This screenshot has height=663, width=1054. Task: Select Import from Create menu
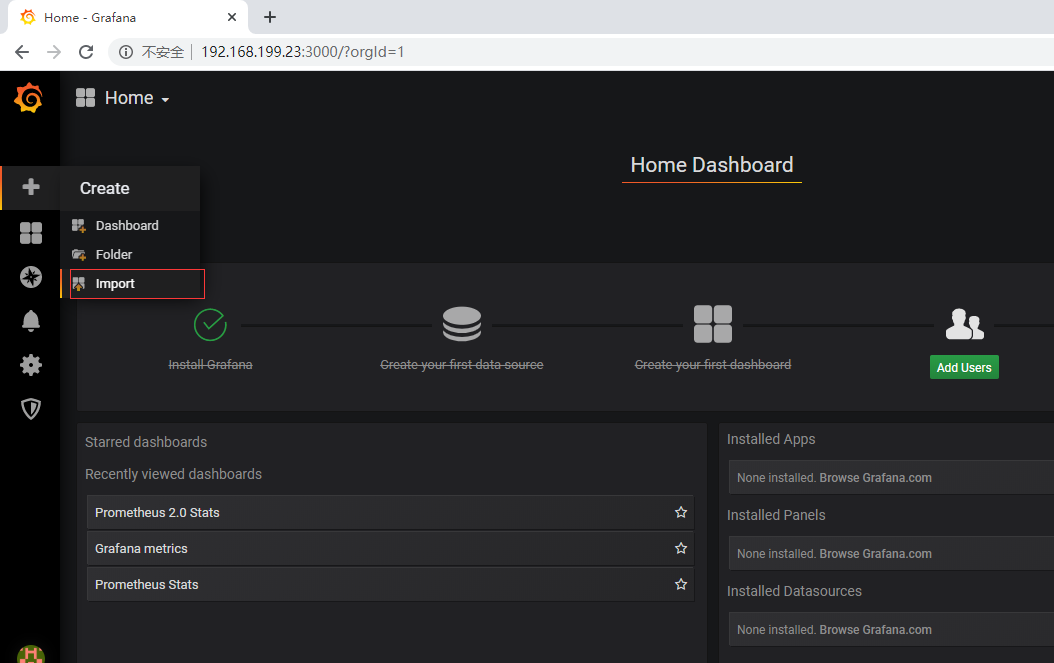[132, 284]
